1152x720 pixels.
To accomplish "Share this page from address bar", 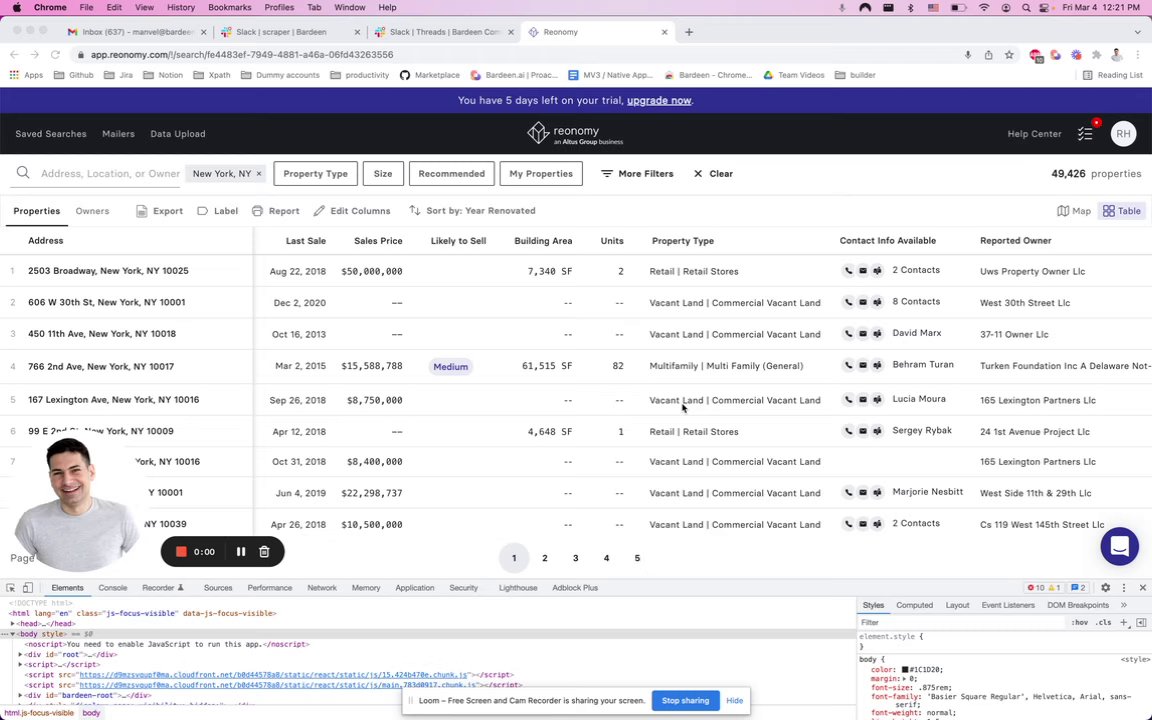I will pos(989,54).
